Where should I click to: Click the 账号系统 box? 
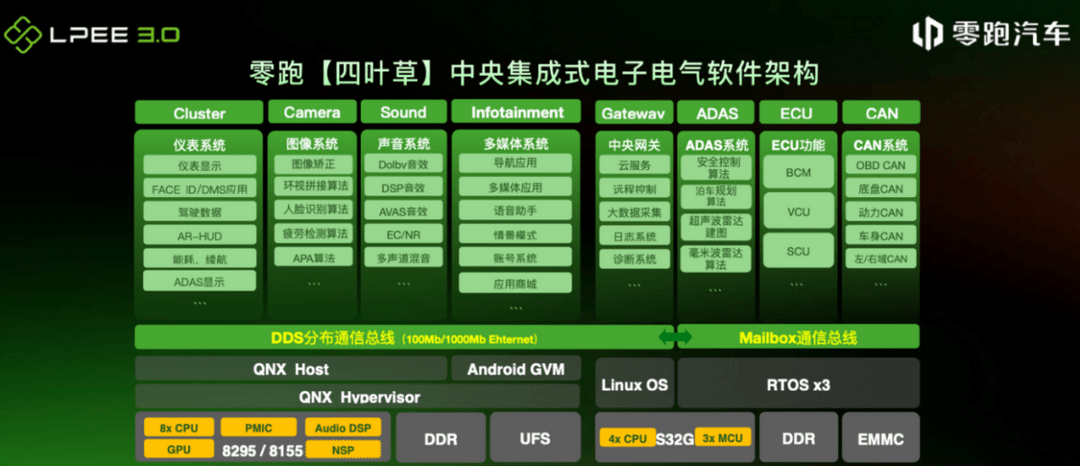(515, 257)
